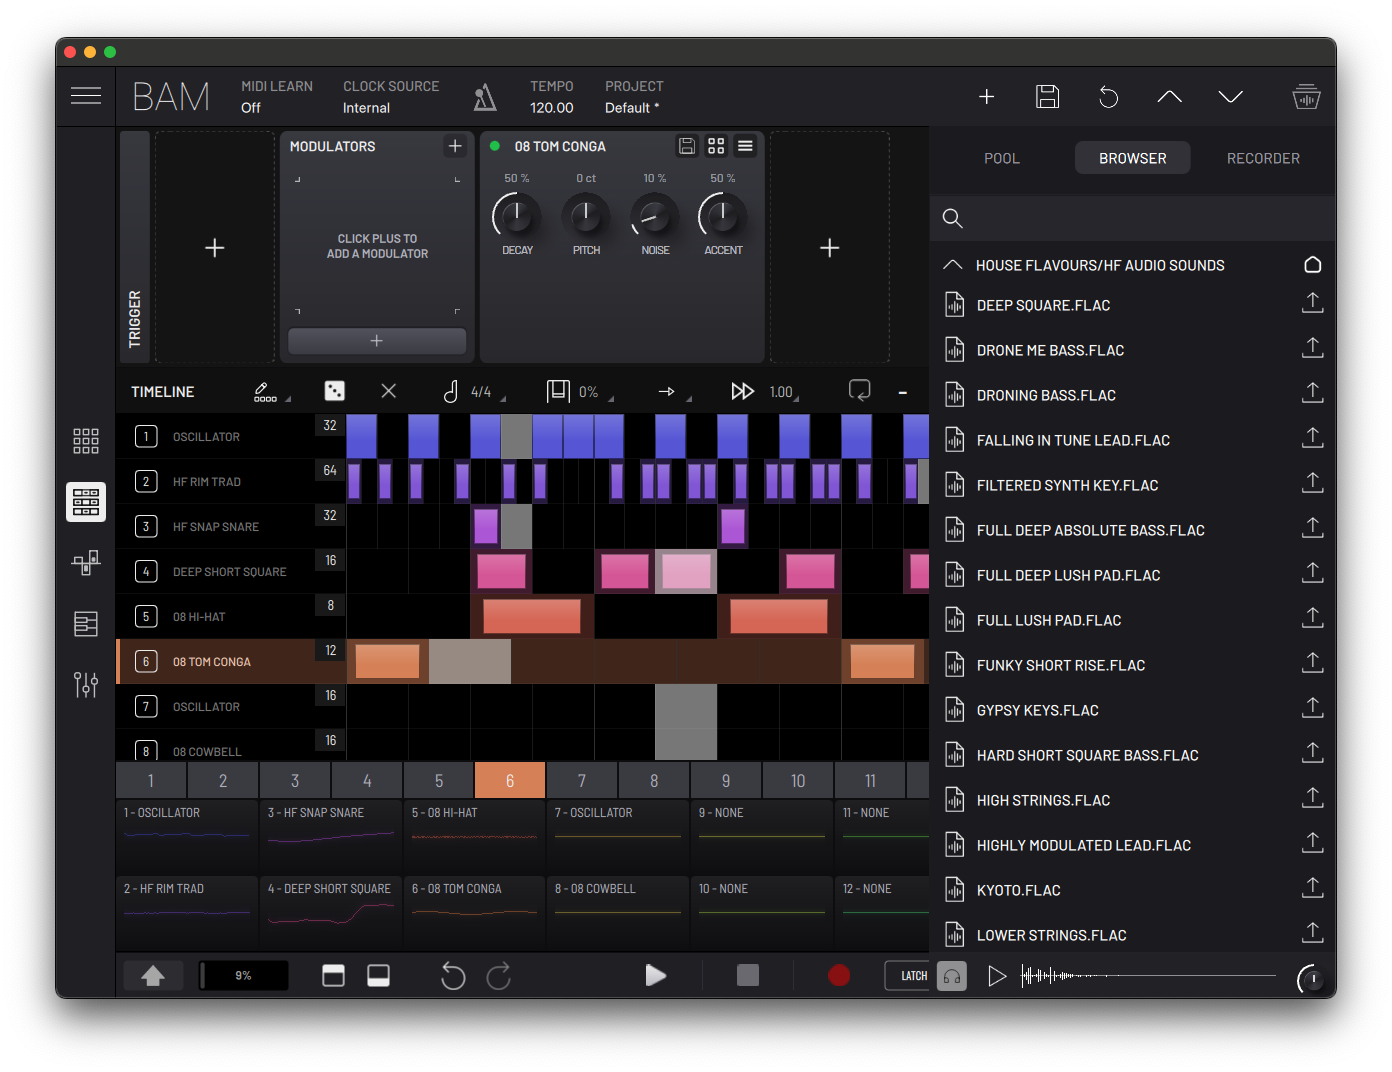
Task: Toggle the LATCH button
Action: tap(912, 976)
